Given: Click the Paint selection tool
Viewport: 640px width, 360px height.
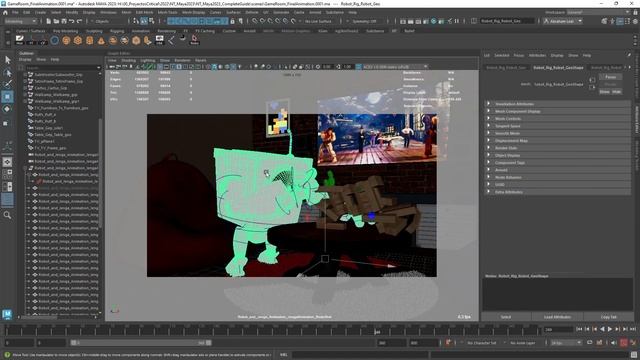Looking at the screenshot, I should [x=7, y=84].
